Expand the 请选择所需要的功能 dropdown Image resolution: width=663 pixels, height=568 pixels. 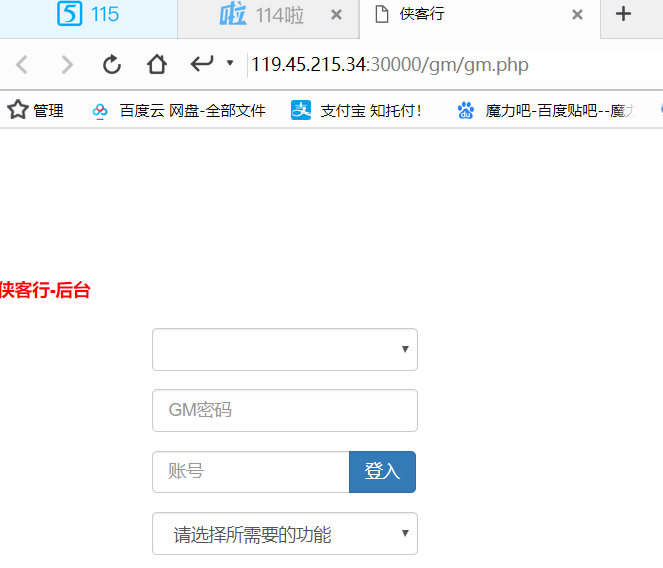coord(284,534)
